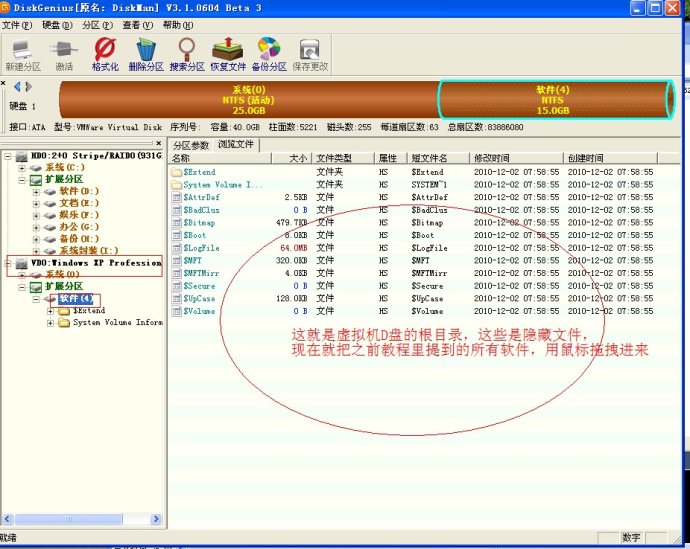Image resolution: width=690 pixels, height=549 pixels.
Task: Expand the $Extend folder tree node
Action: (50, 311)
